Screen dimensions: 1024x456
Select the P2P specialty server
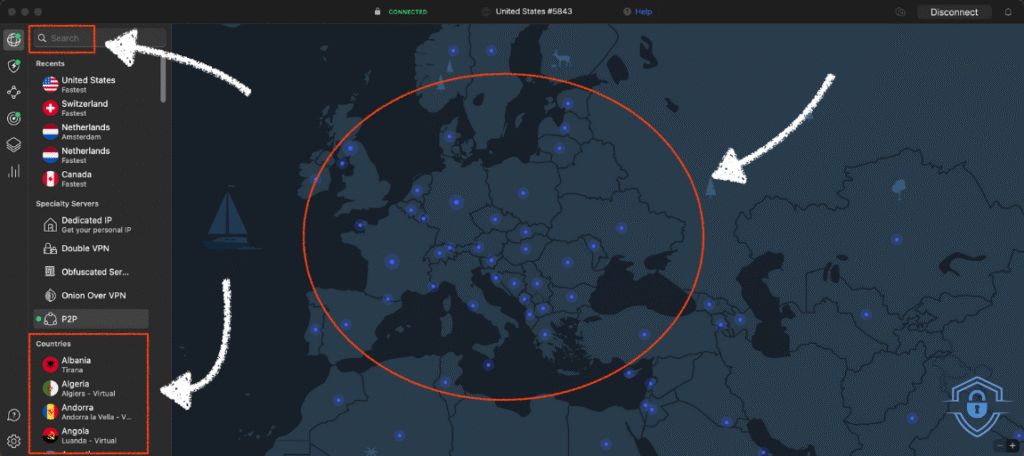pyautogui.click(x=91, y=319)
